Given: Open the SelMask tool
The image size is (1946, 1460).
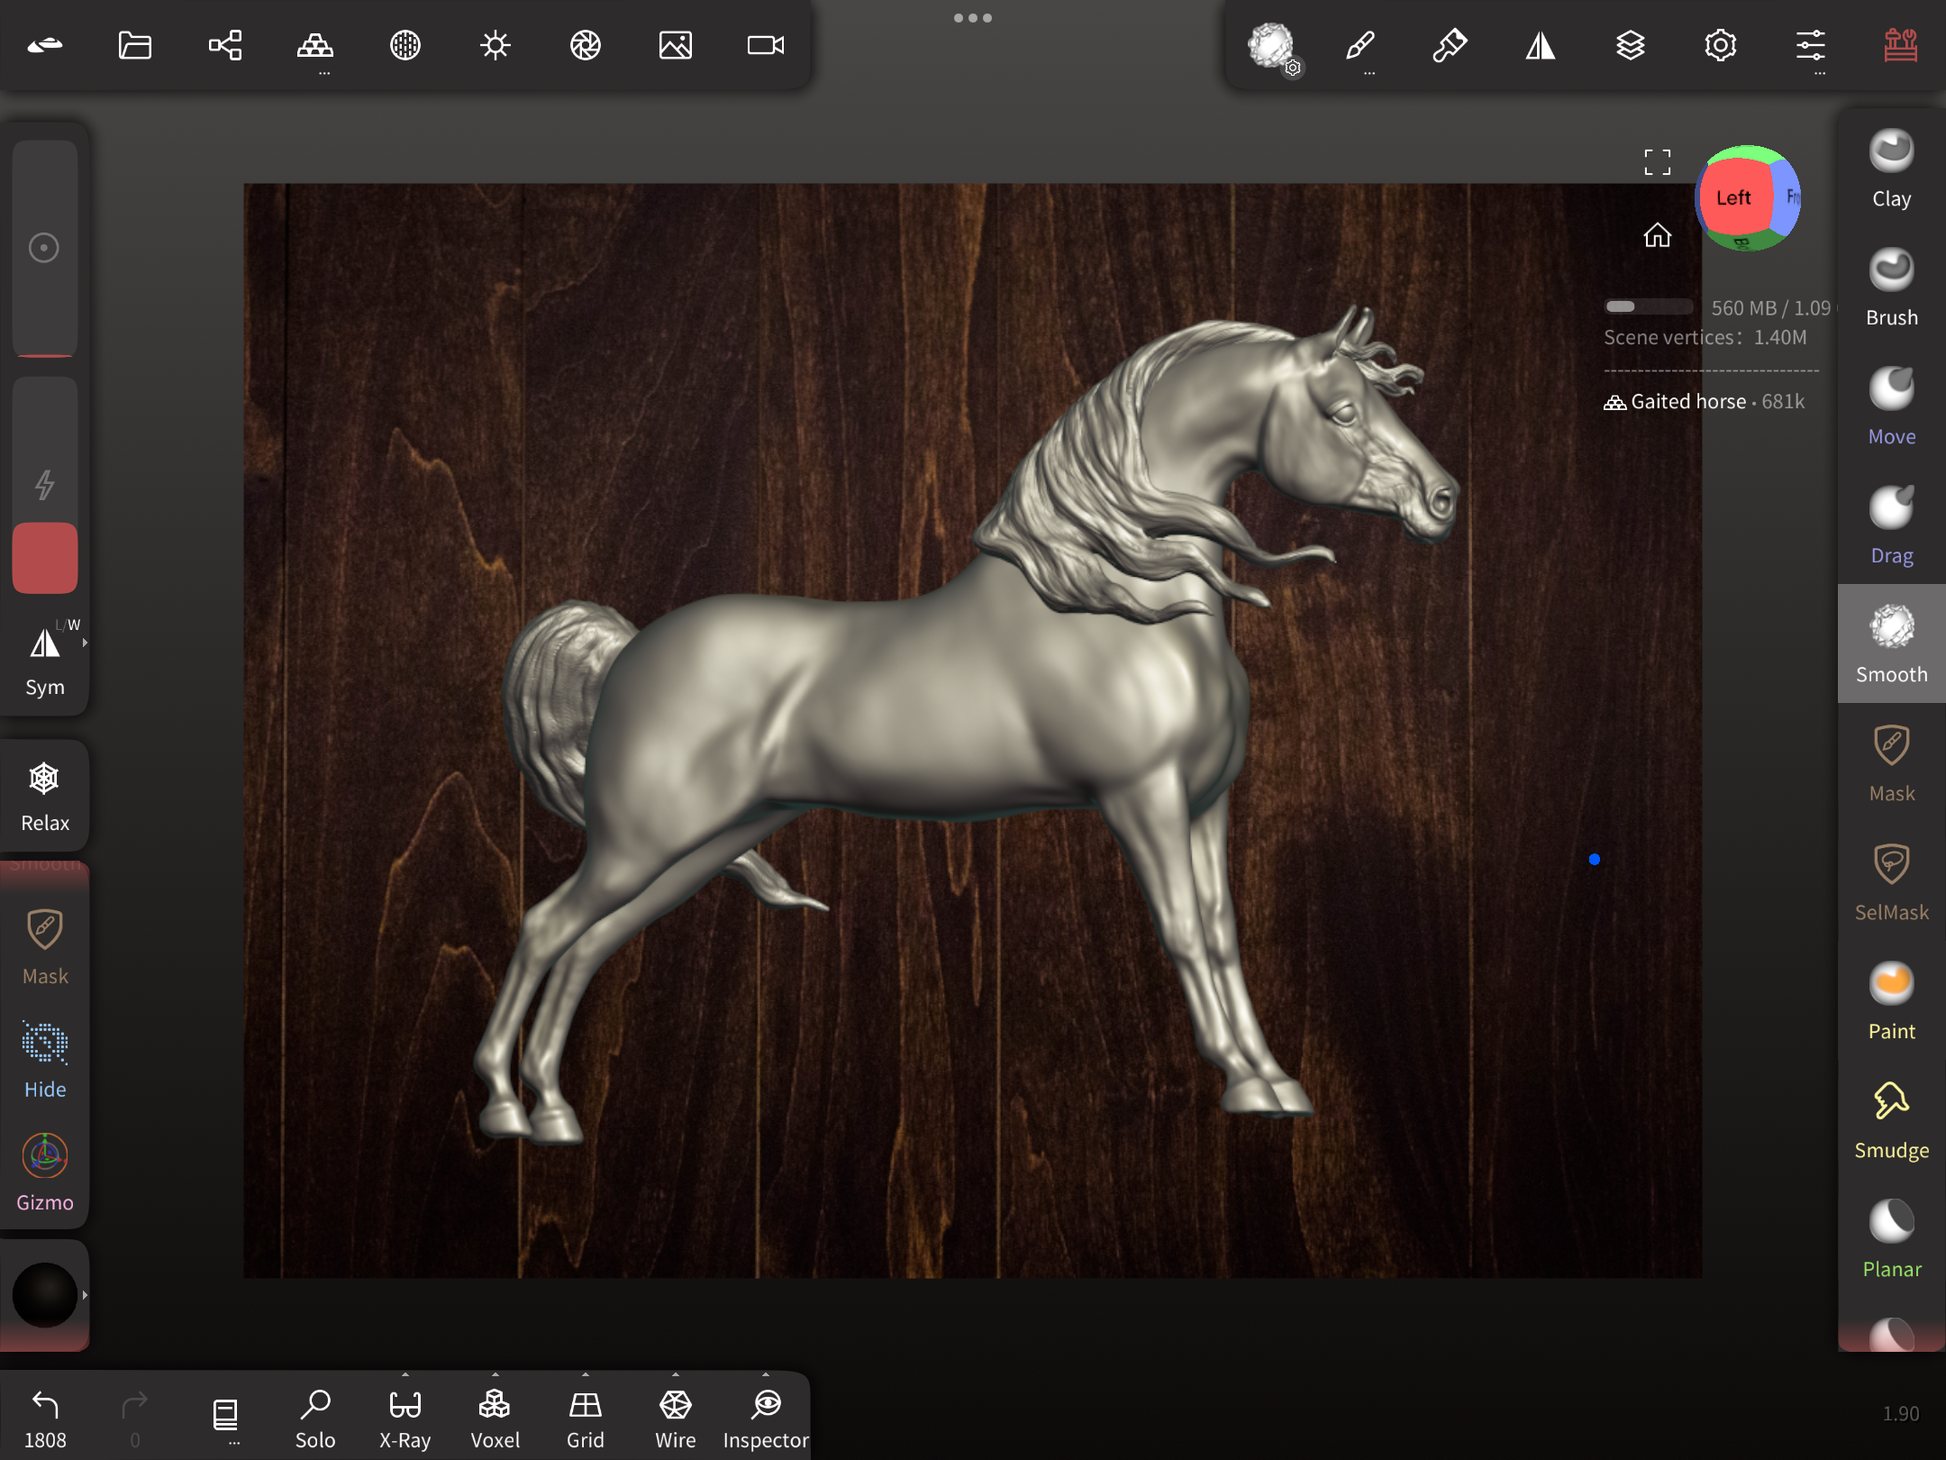Looking at the screenshot, I should tap(1890, 882).
